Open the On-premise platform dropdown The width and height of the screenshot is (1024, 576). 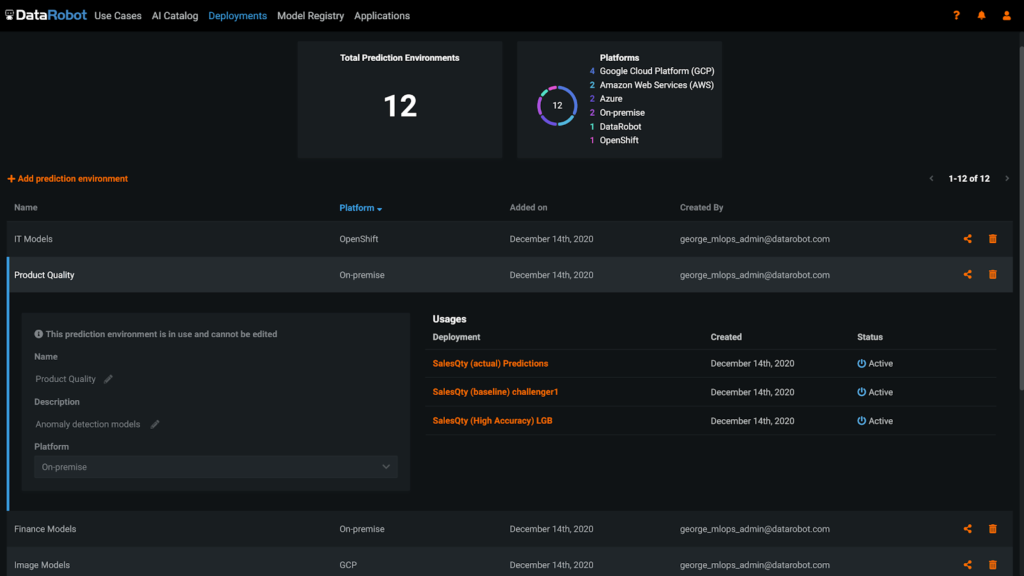(x=216, y=467)
